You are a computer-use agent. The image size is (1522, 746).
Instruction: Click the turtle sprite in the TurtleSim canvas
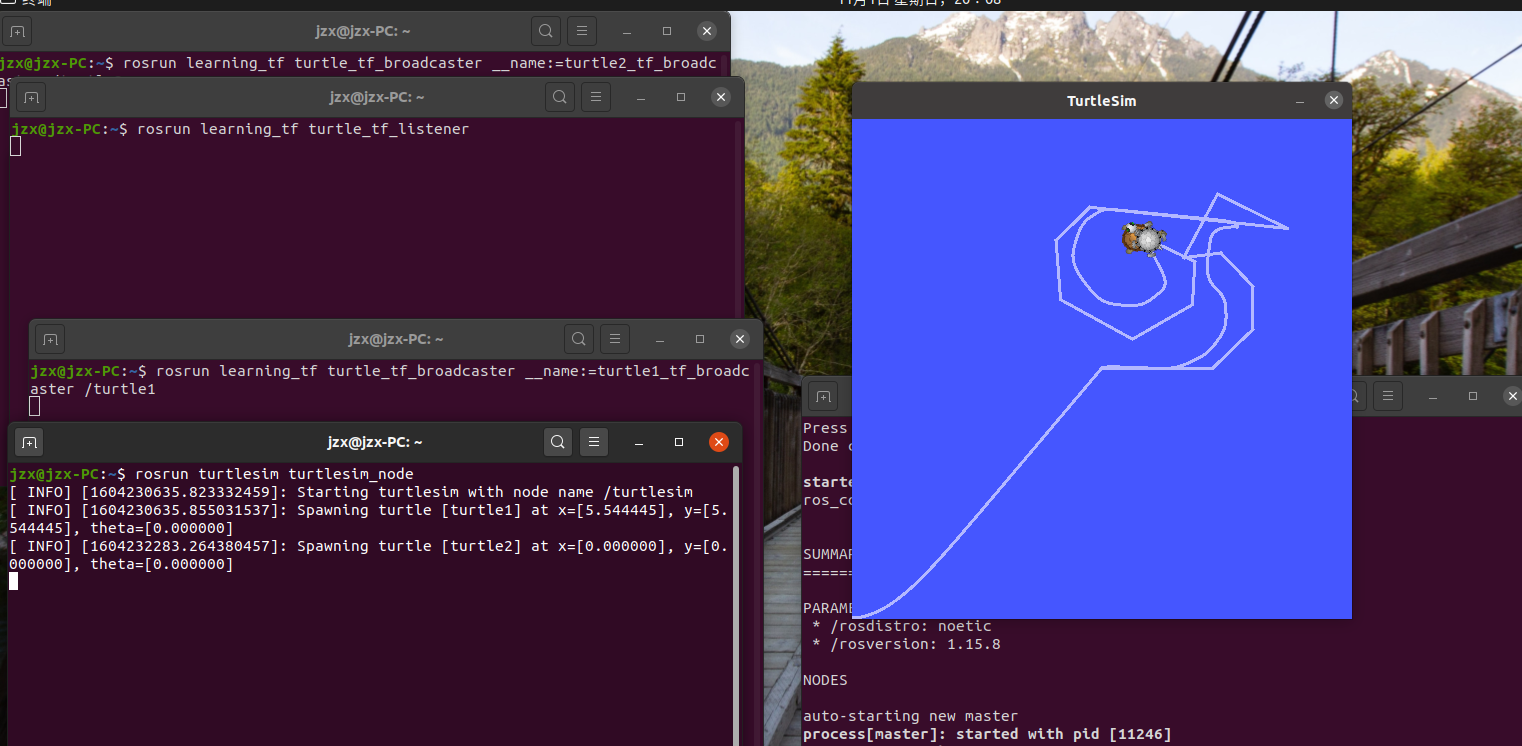point(1143,239)
